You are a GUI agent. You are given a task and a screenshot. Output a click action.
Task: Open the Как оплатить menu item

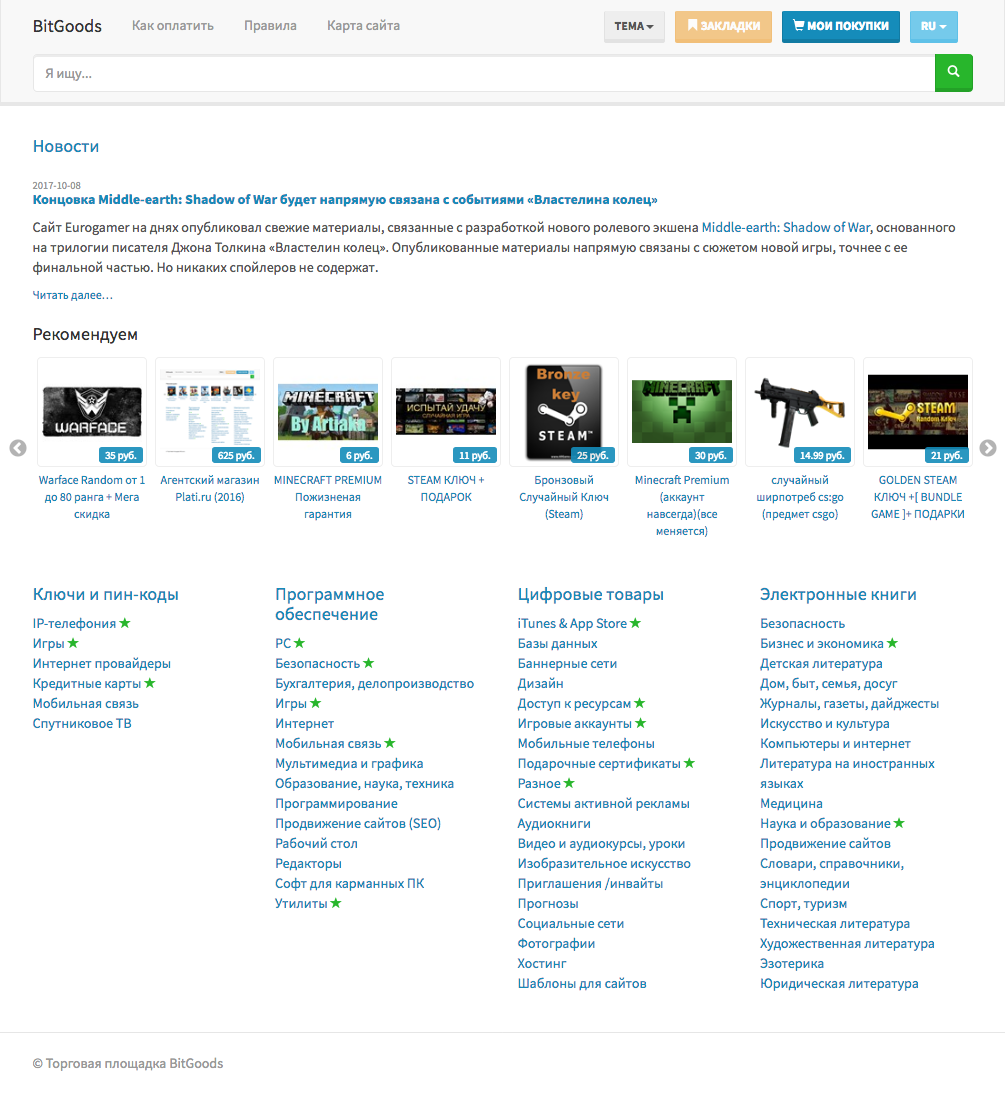point(173,26)
